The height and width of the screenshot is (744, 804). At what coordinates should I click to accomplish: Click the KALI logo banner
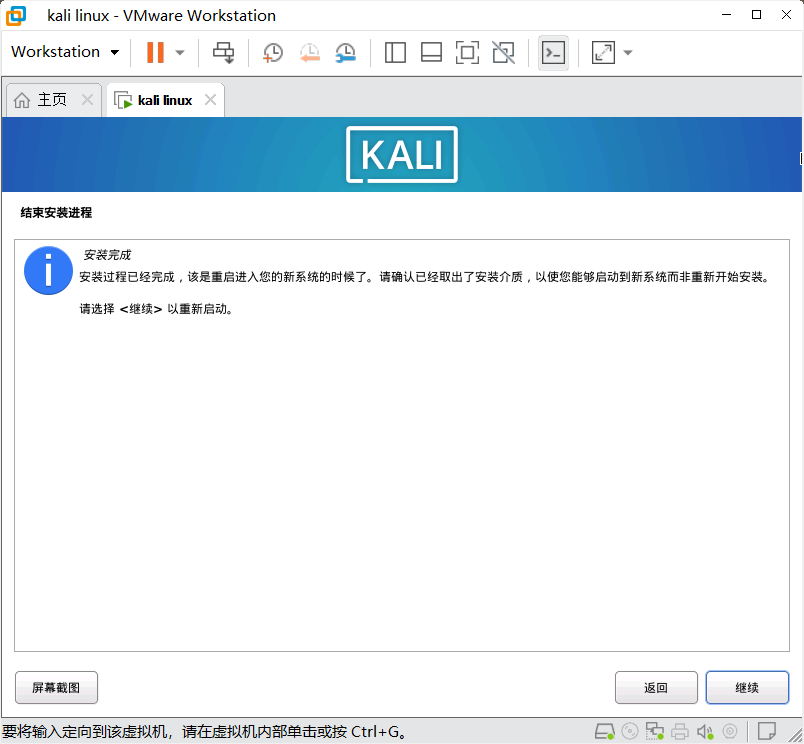pos(402,154)
